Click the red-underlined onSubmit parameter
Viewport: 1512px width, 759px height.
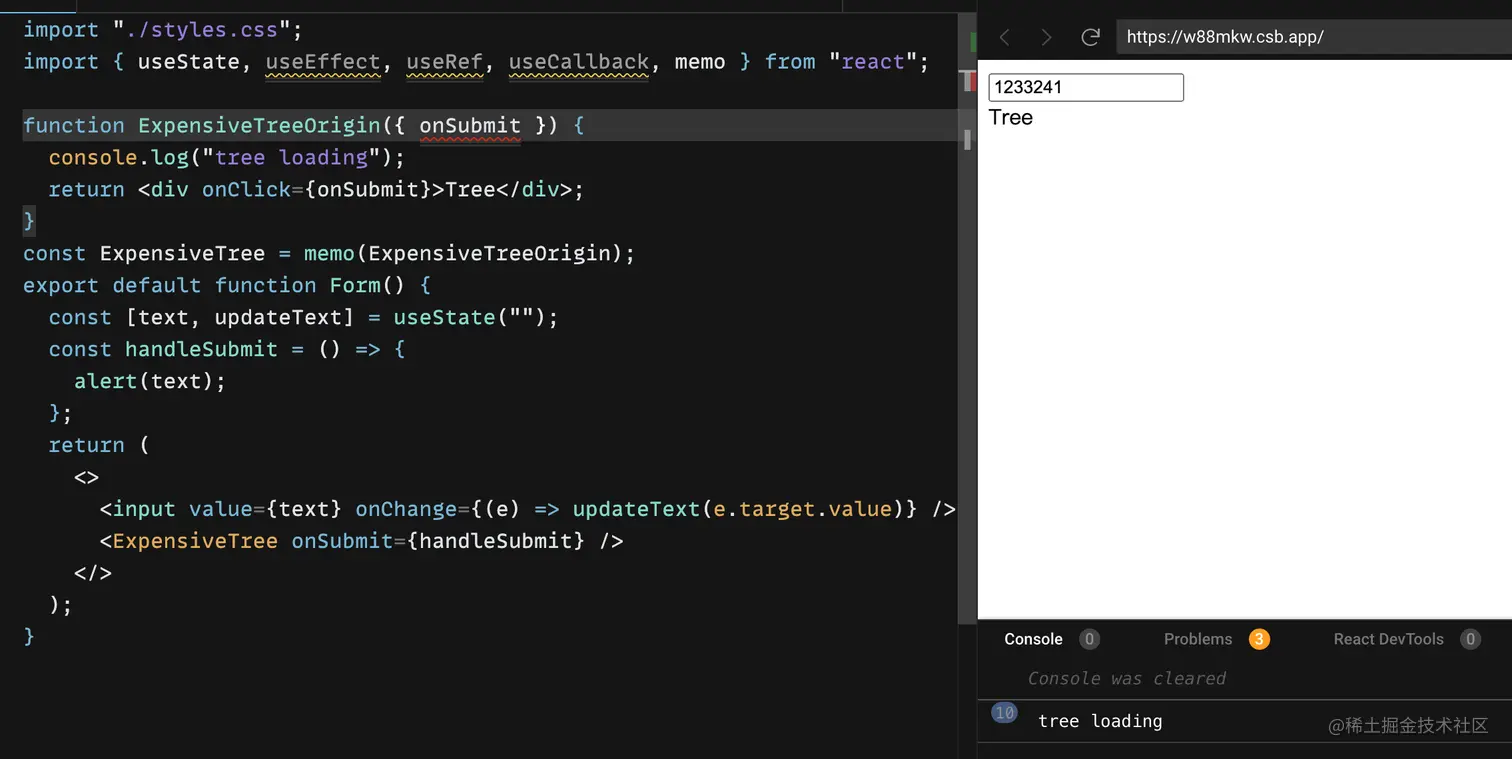click(x=470, y=126)
